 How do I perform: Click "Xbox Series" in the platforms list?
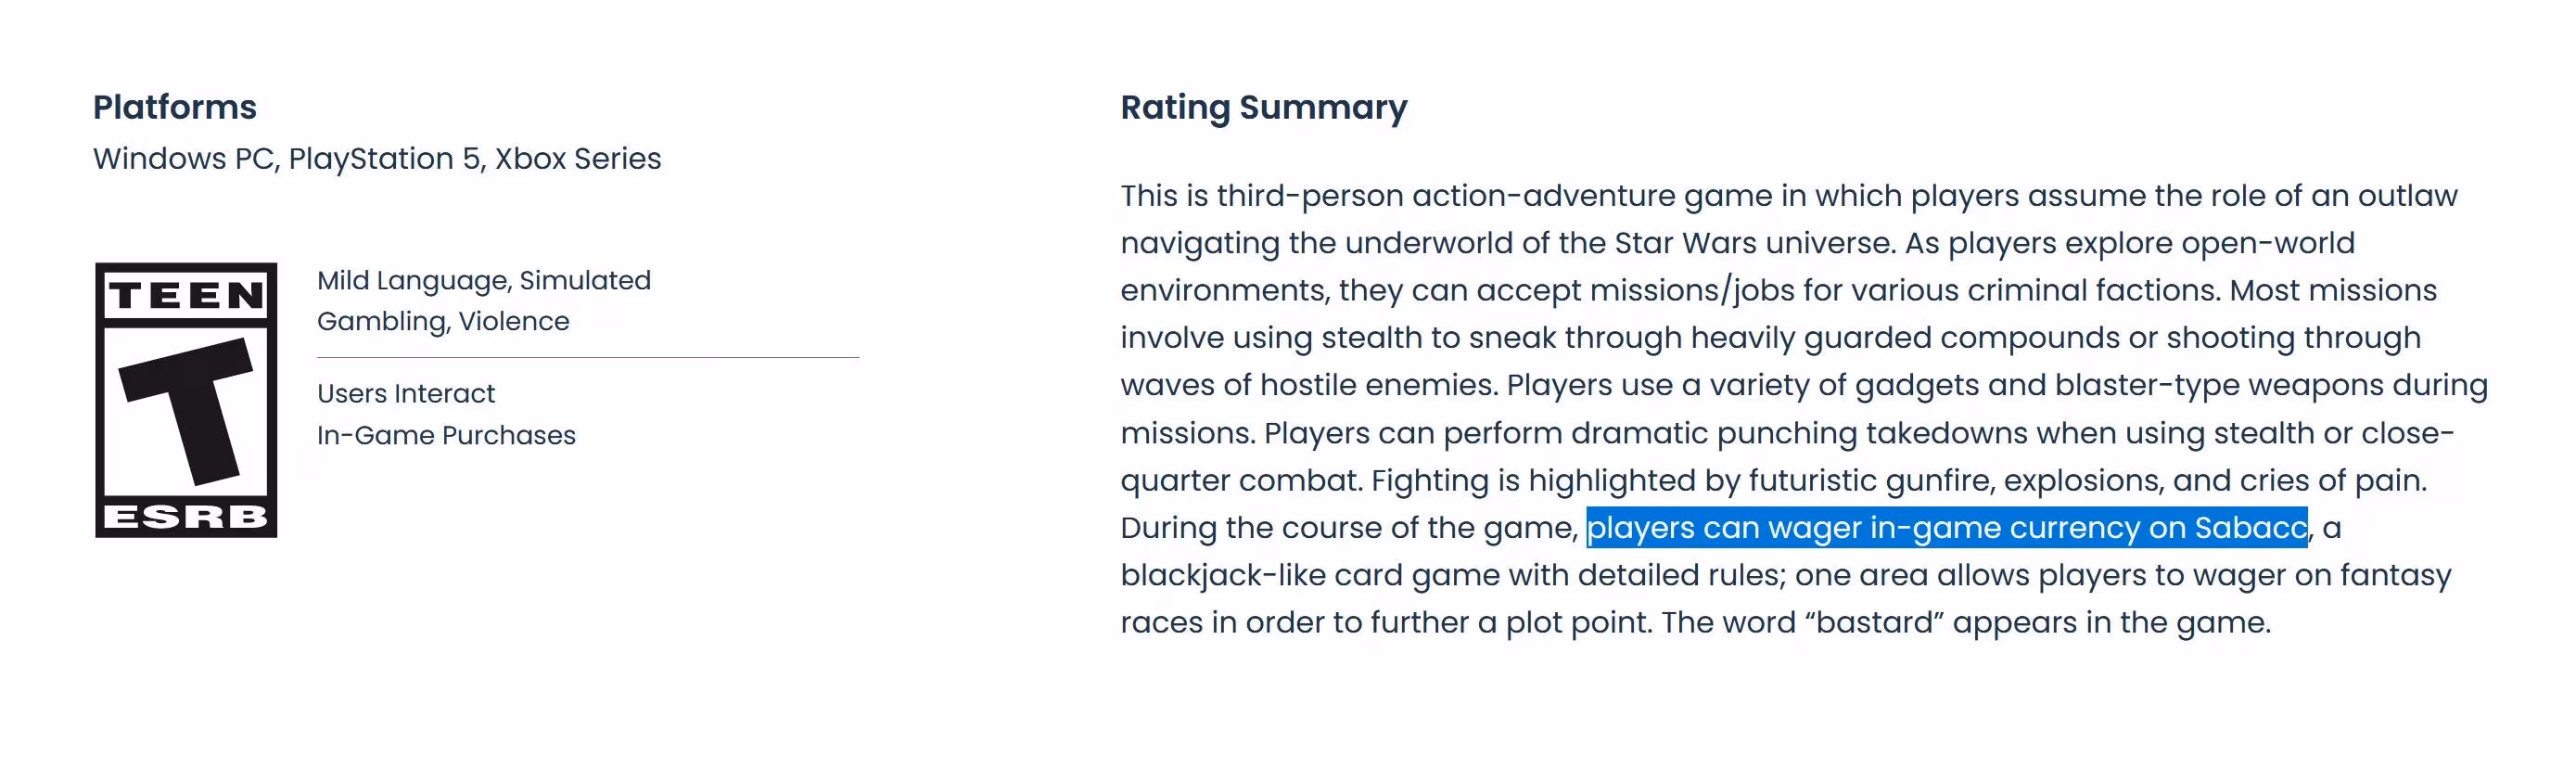578,159
